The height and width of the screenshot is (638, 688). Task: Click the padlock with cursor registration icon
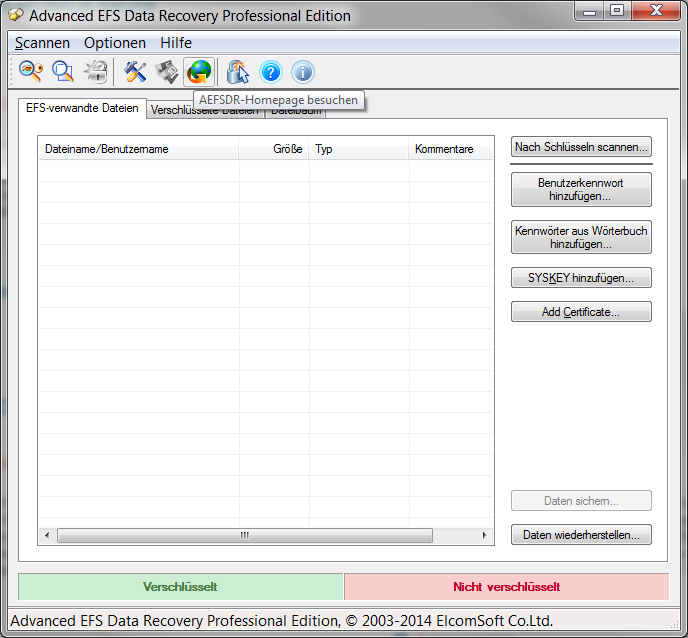[237, 71]
